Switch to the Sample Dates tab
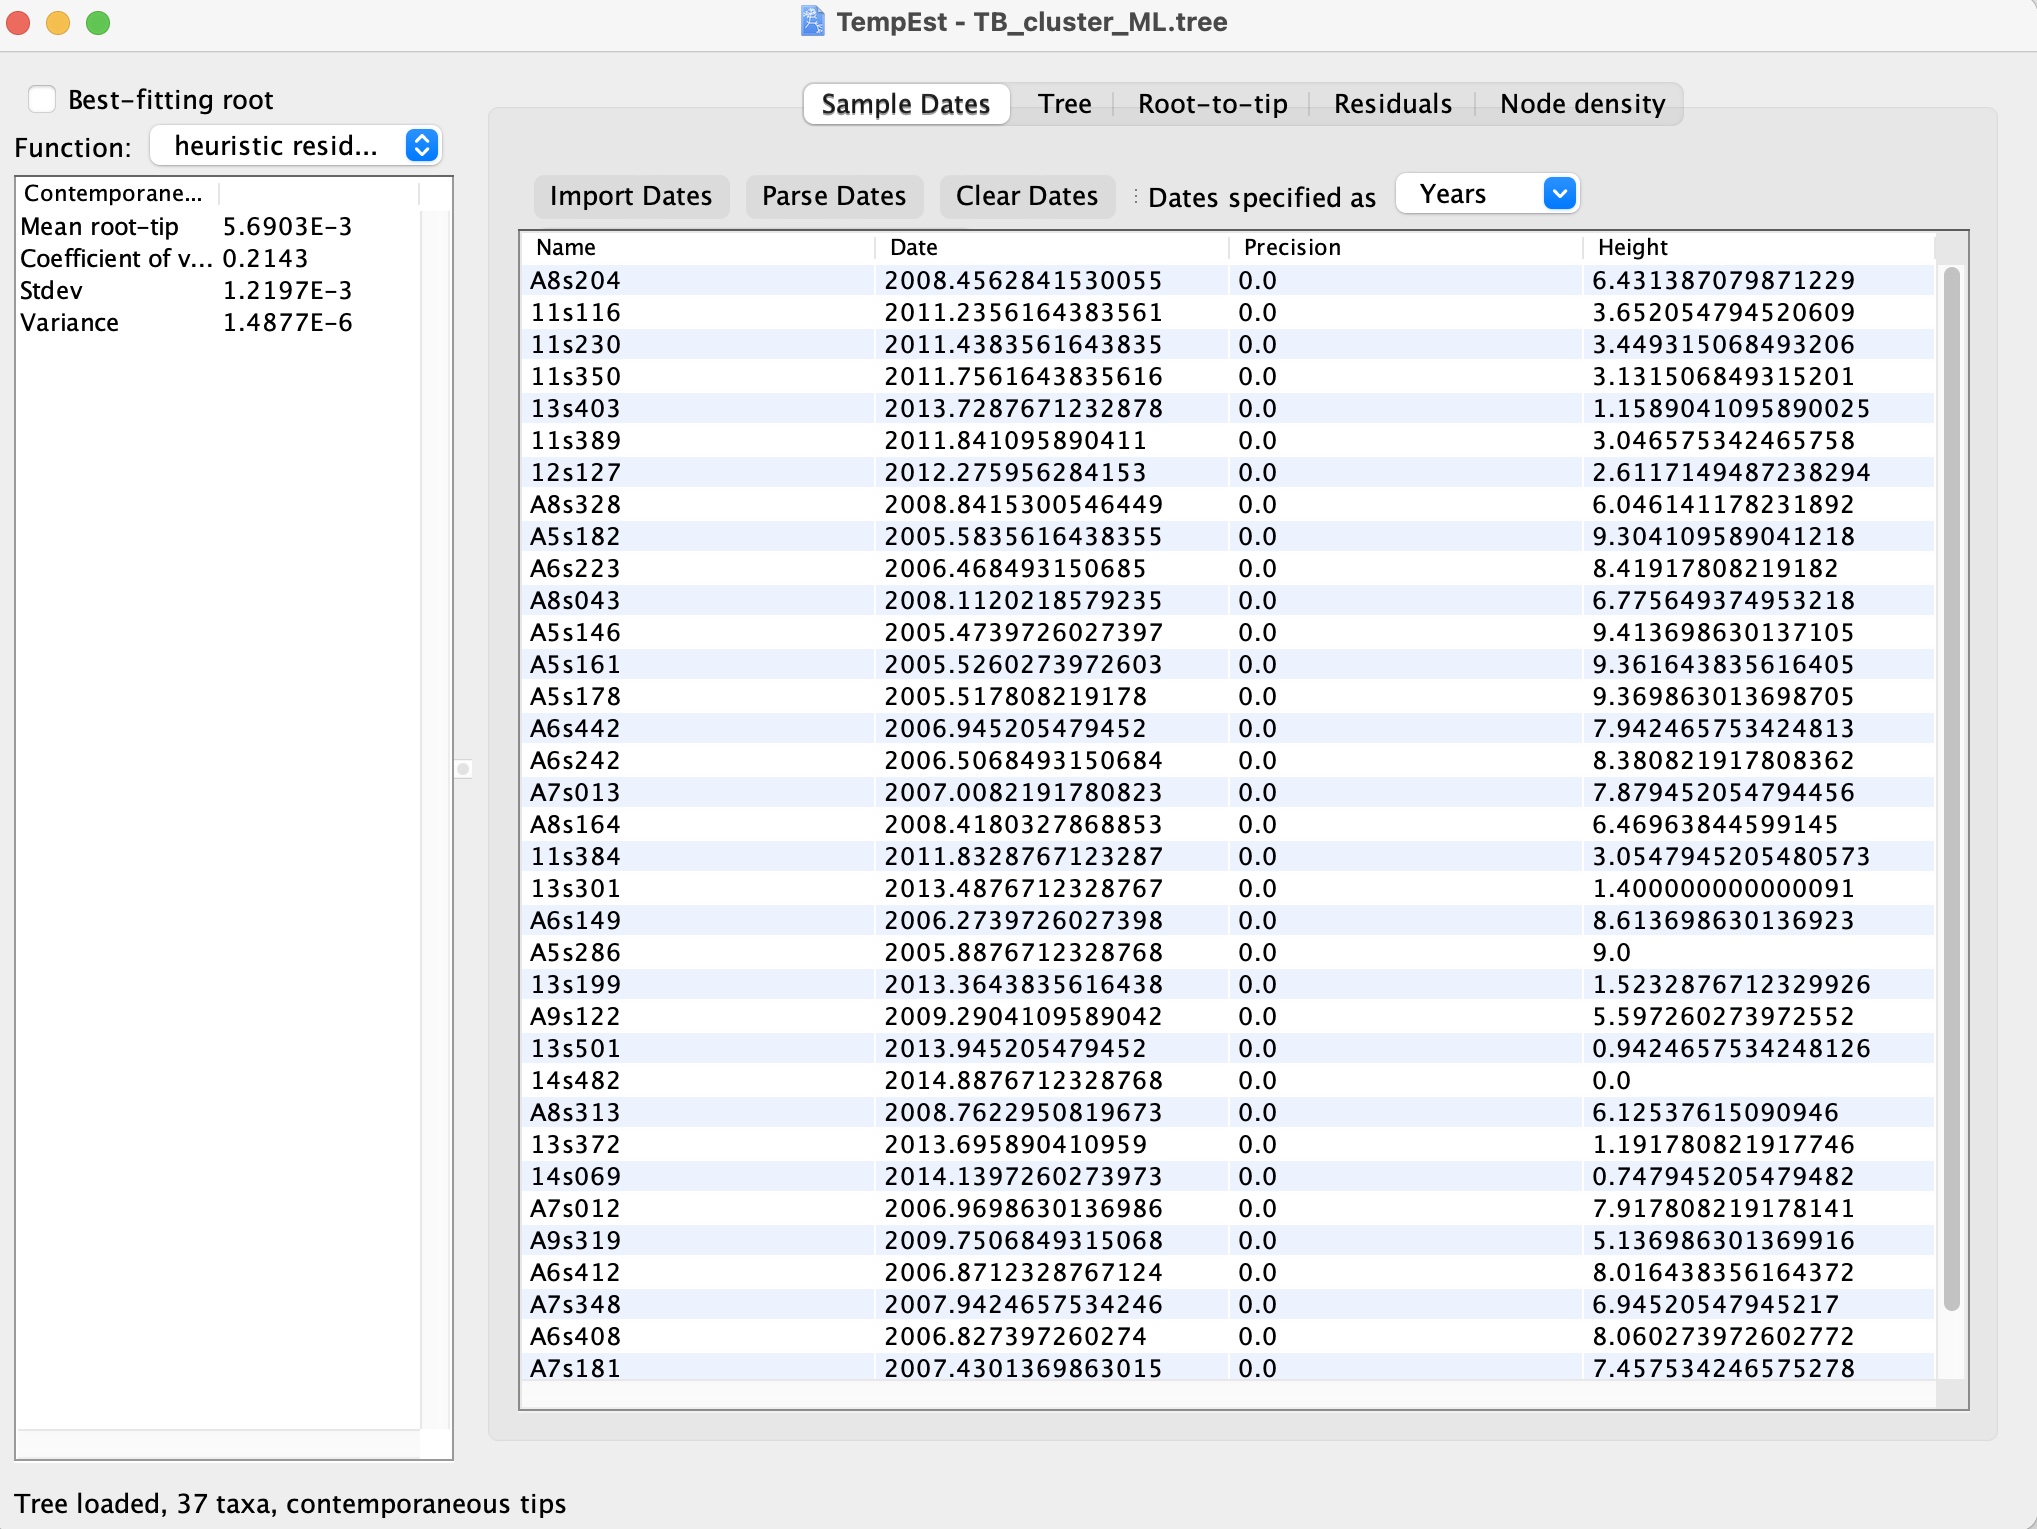This screenshot has height=1529, width=2037. tap(905, 104)
